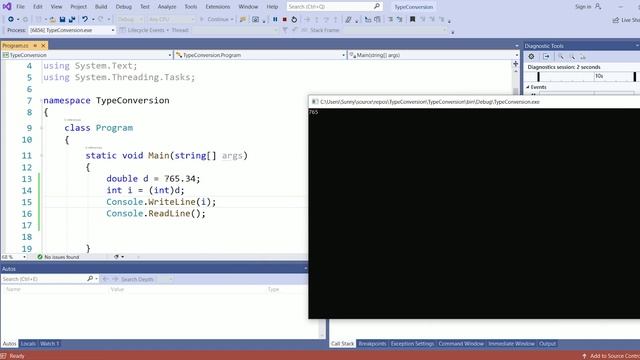
Task: Click the Undo arrow icon
Action: [x=84, y=19]
